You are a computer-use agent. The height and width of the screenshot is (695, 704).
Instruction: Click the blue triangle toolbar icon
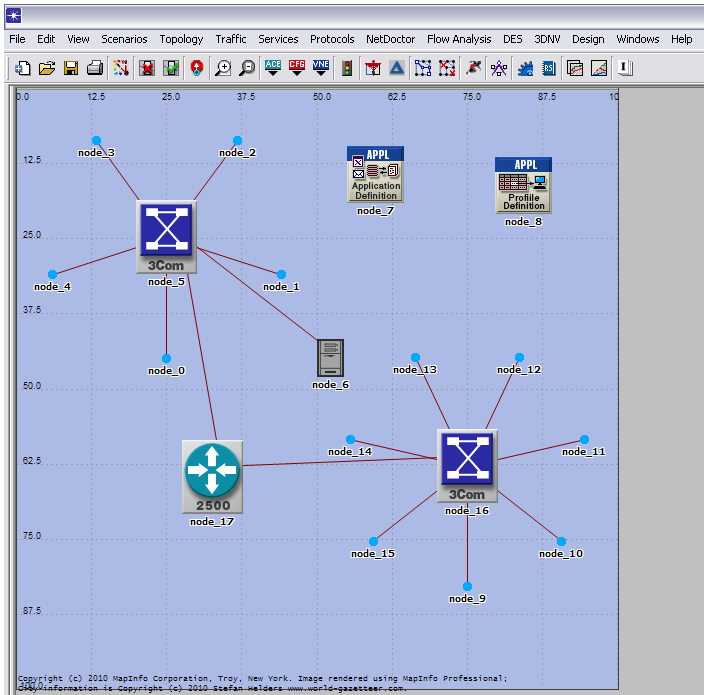coord(397,68)
